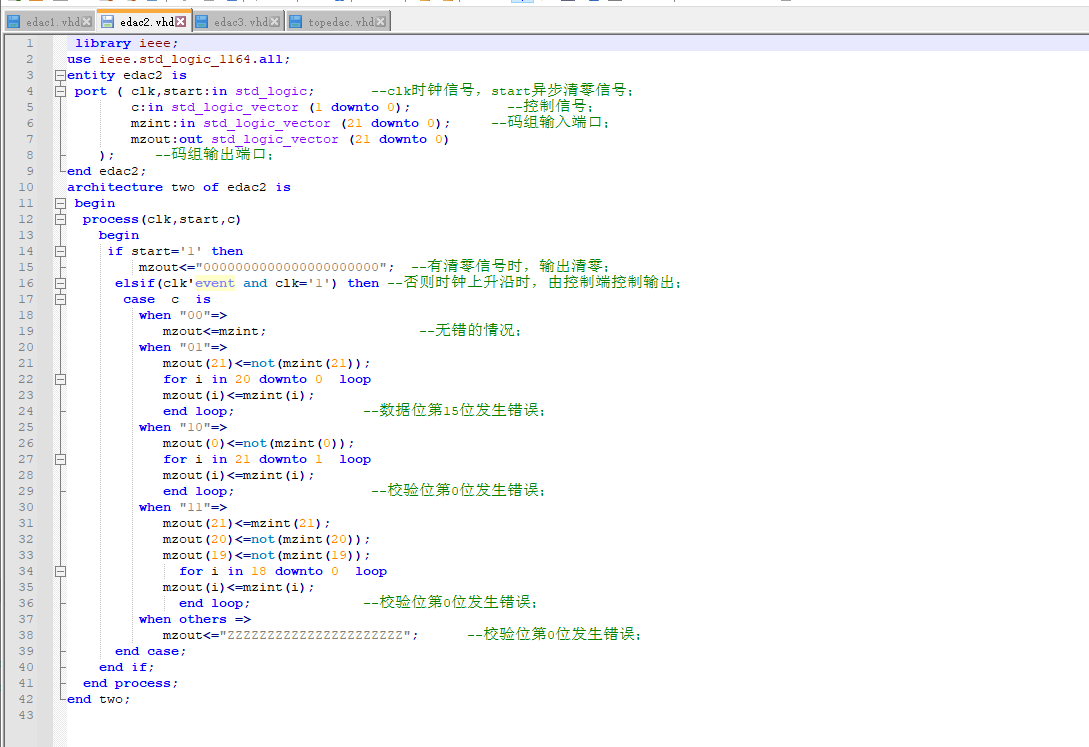Collapse the architecture begin fold at line 11
The image size is (1089, 747).
[60, 203]
